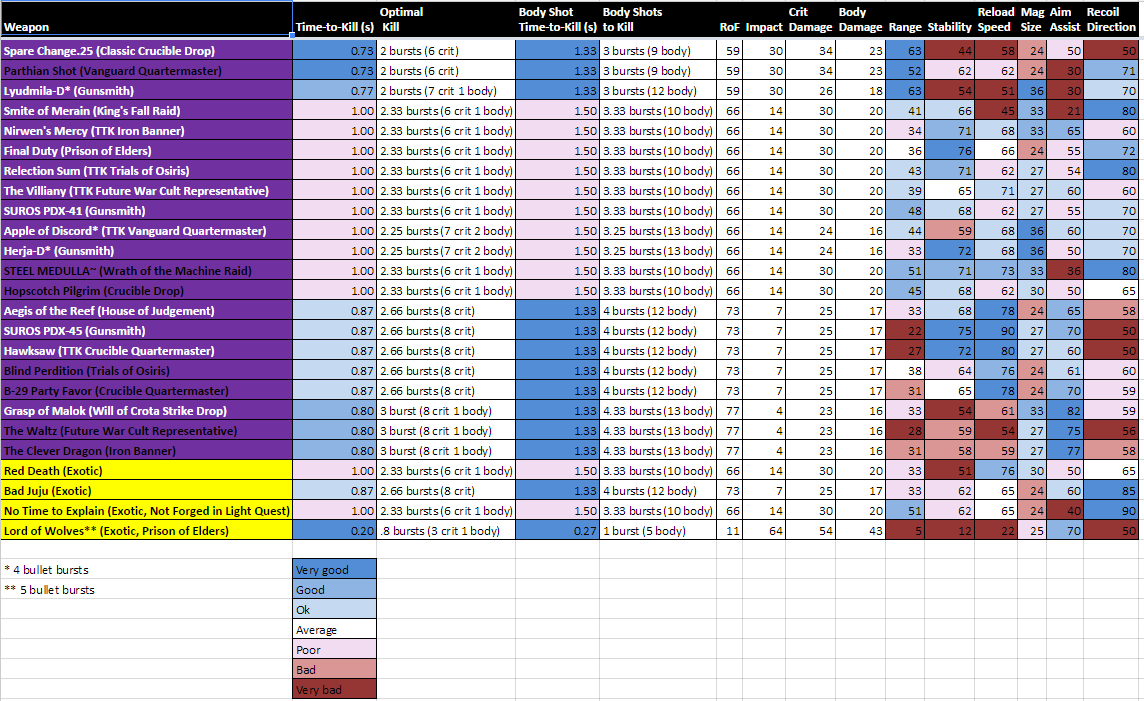The height and width of the screenshot is (701, 1144).
Task: Select the Aim Assist header cell
Action: click(x=1064, y=19)
